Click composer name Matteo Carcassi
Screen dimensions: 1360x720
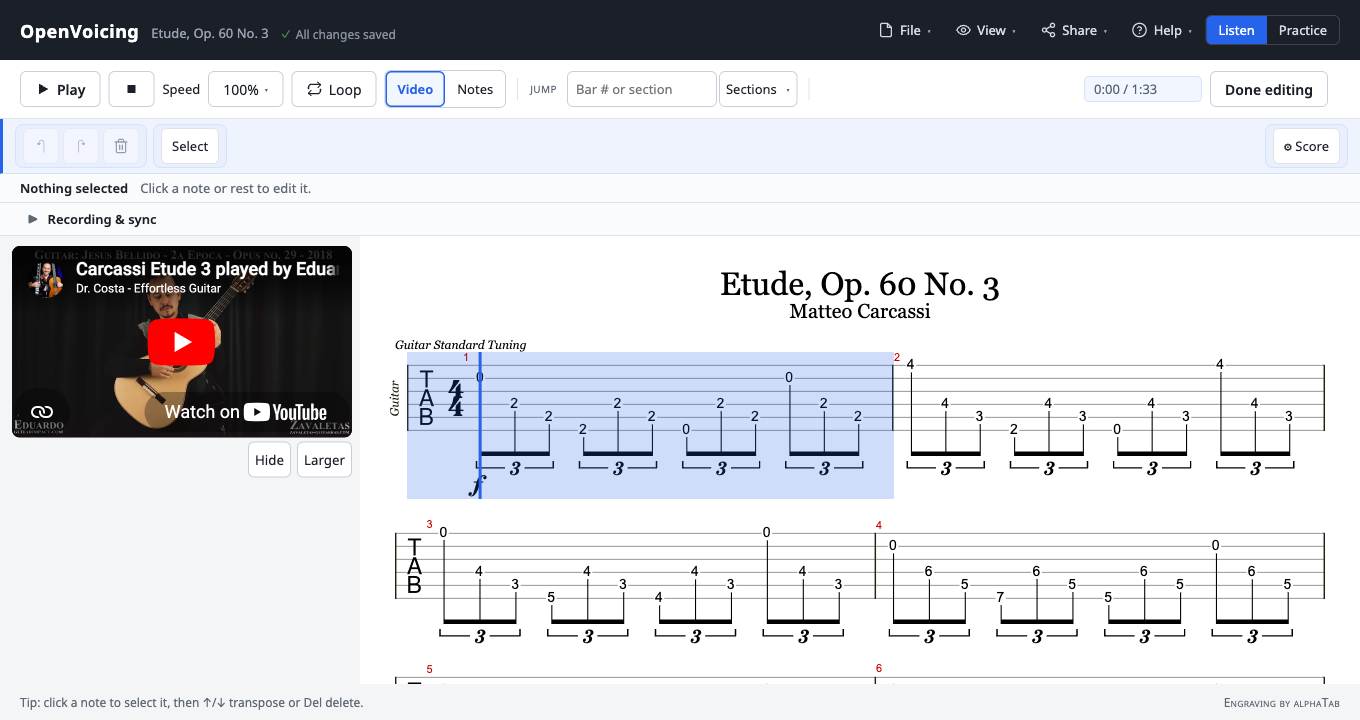[x=860, y=311]
